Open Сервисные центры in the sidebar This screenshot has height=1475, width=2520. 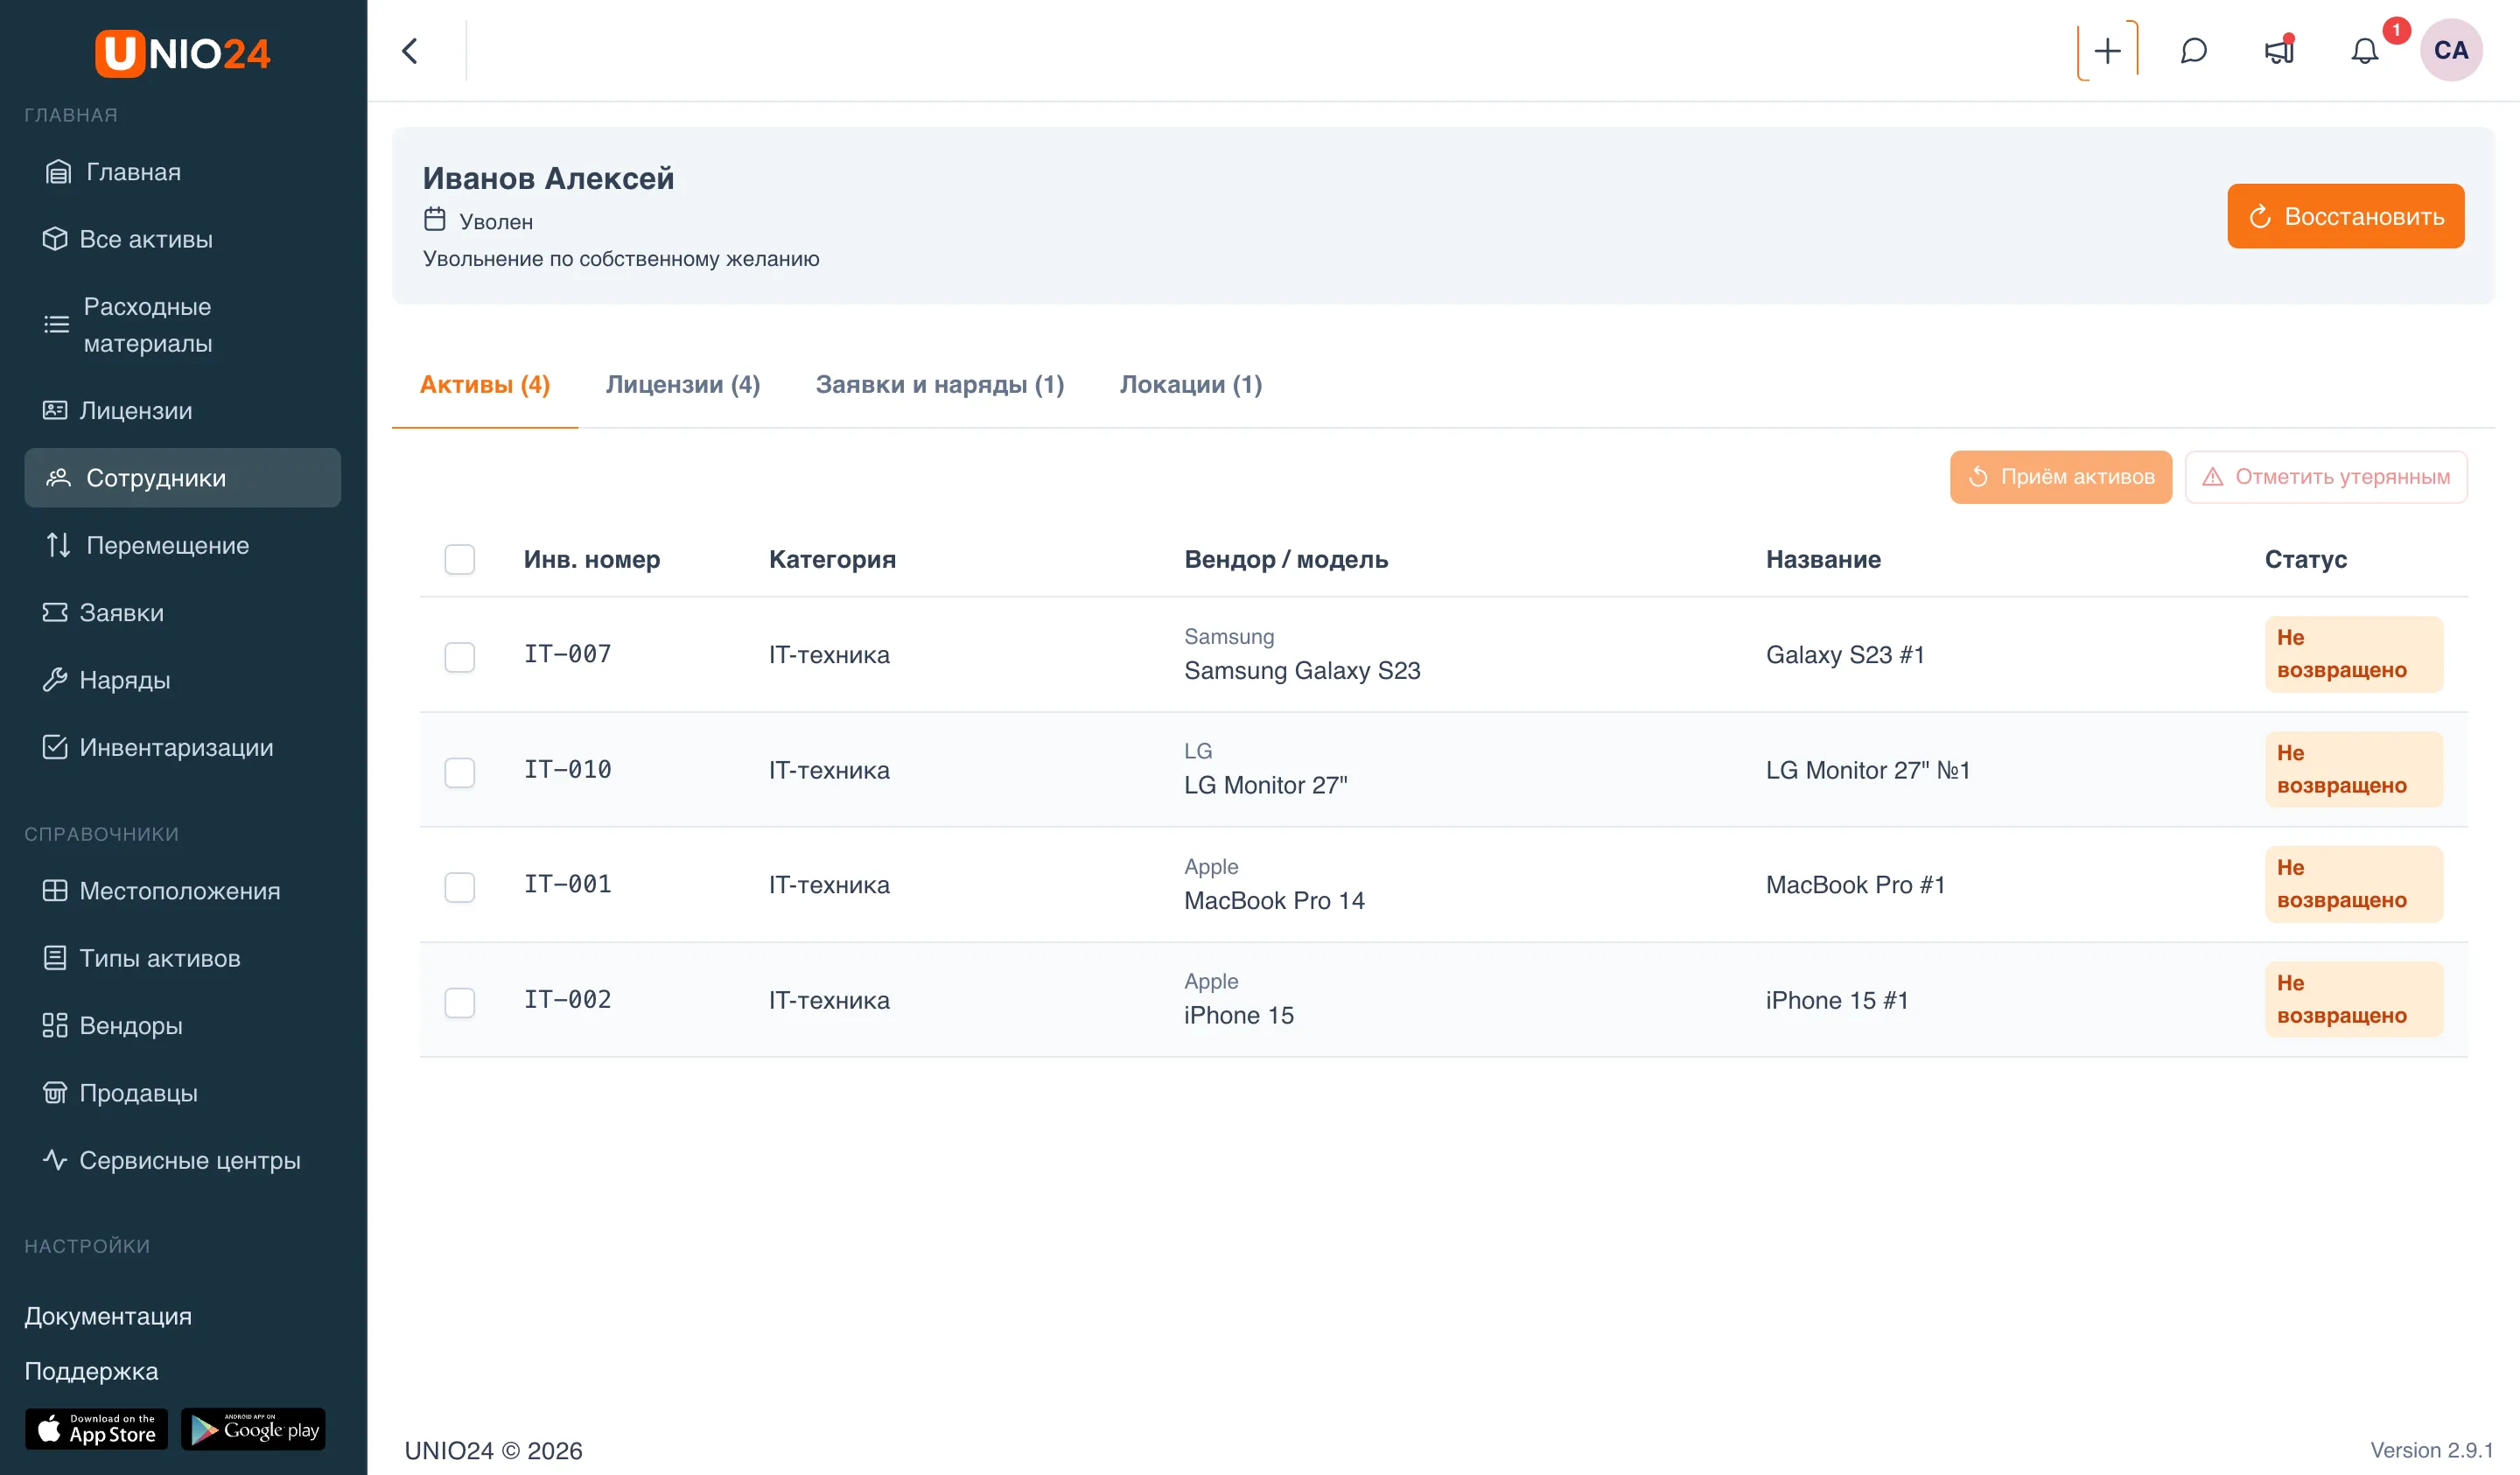pos(182,1160)
